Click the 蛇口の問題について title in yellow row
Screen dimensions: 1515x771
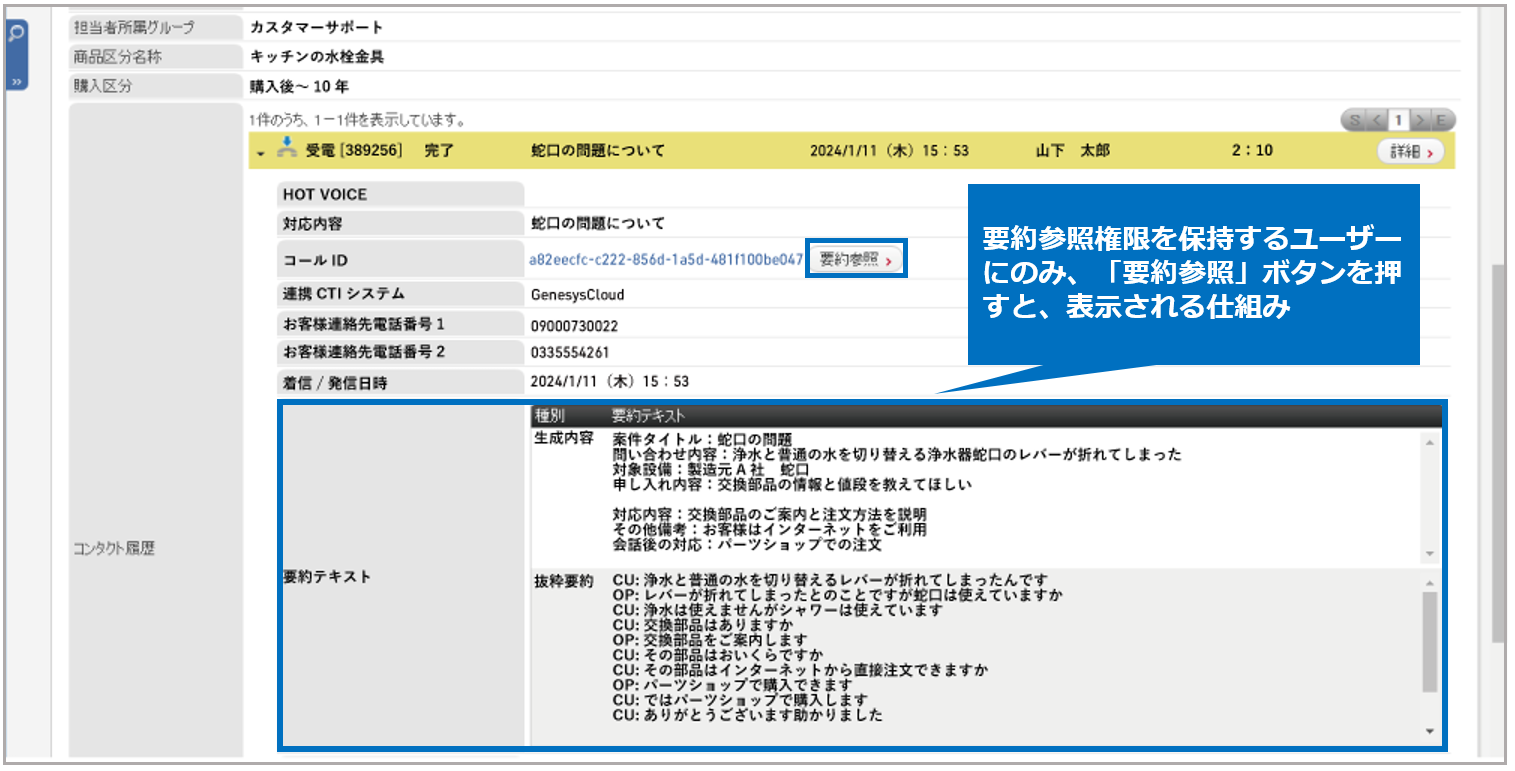point(598,152)
